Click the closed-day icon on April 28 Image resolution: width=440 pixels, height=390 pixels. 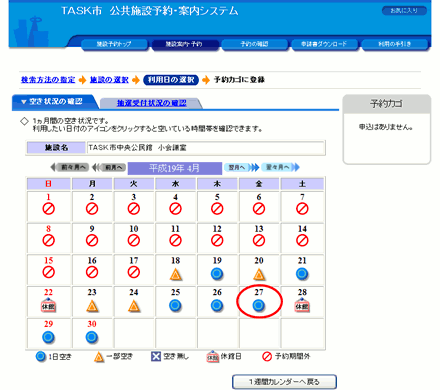click(302, 305)
